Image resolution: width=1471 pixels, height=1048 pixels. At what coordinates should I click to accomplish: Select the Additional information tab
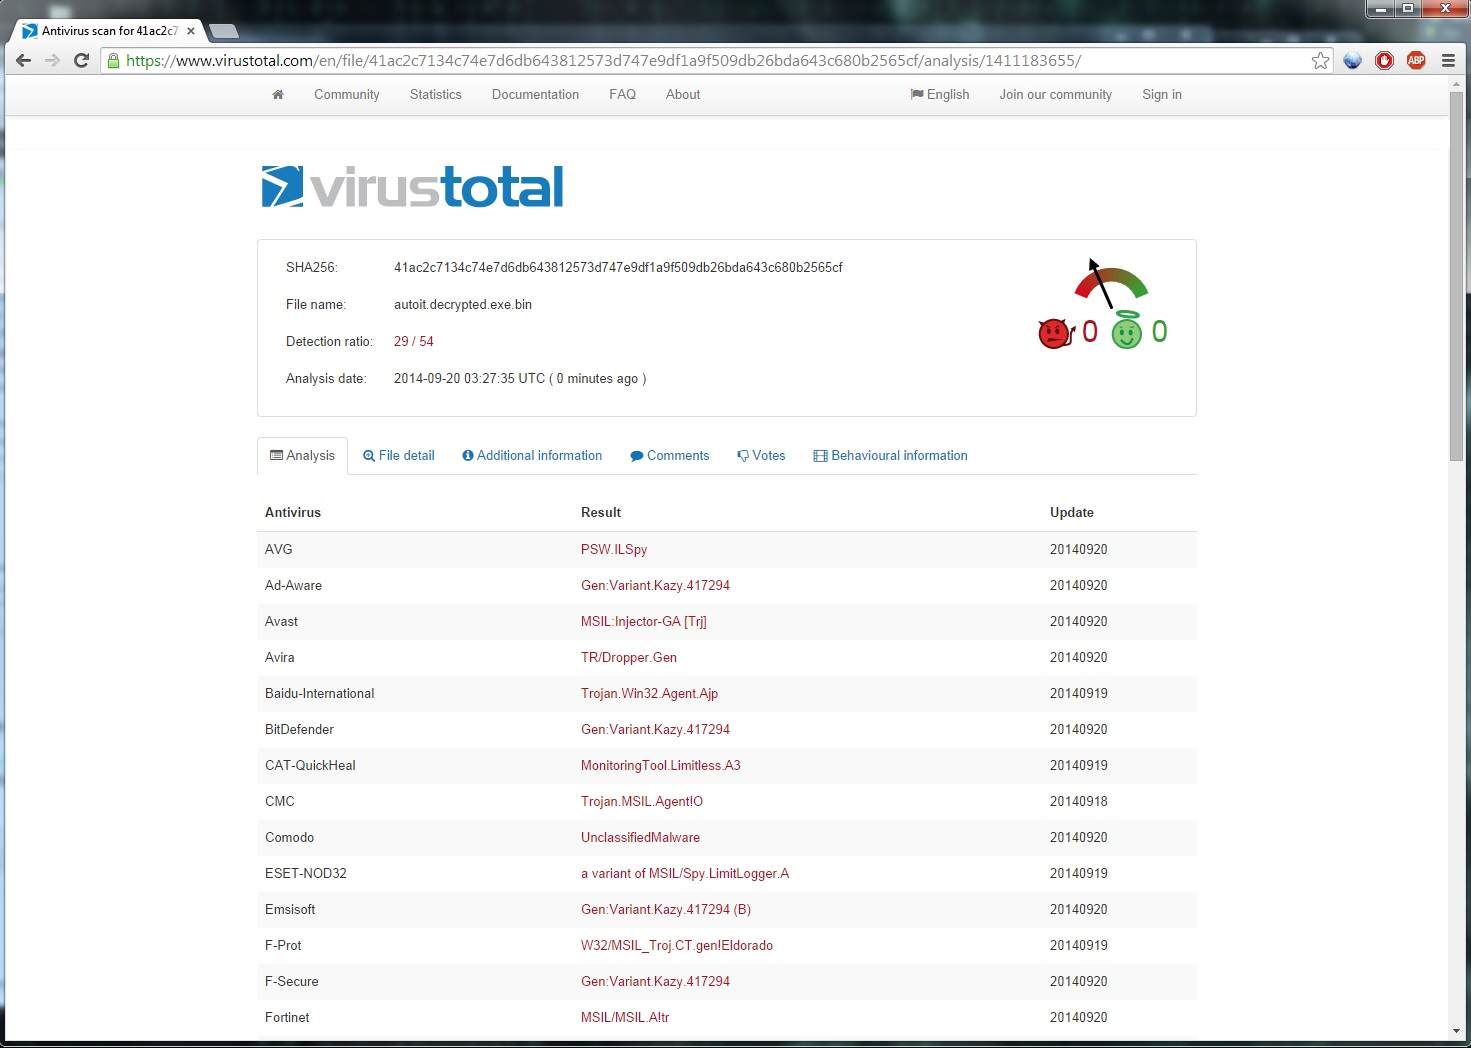pyautogui.click(x=532, y=455)
